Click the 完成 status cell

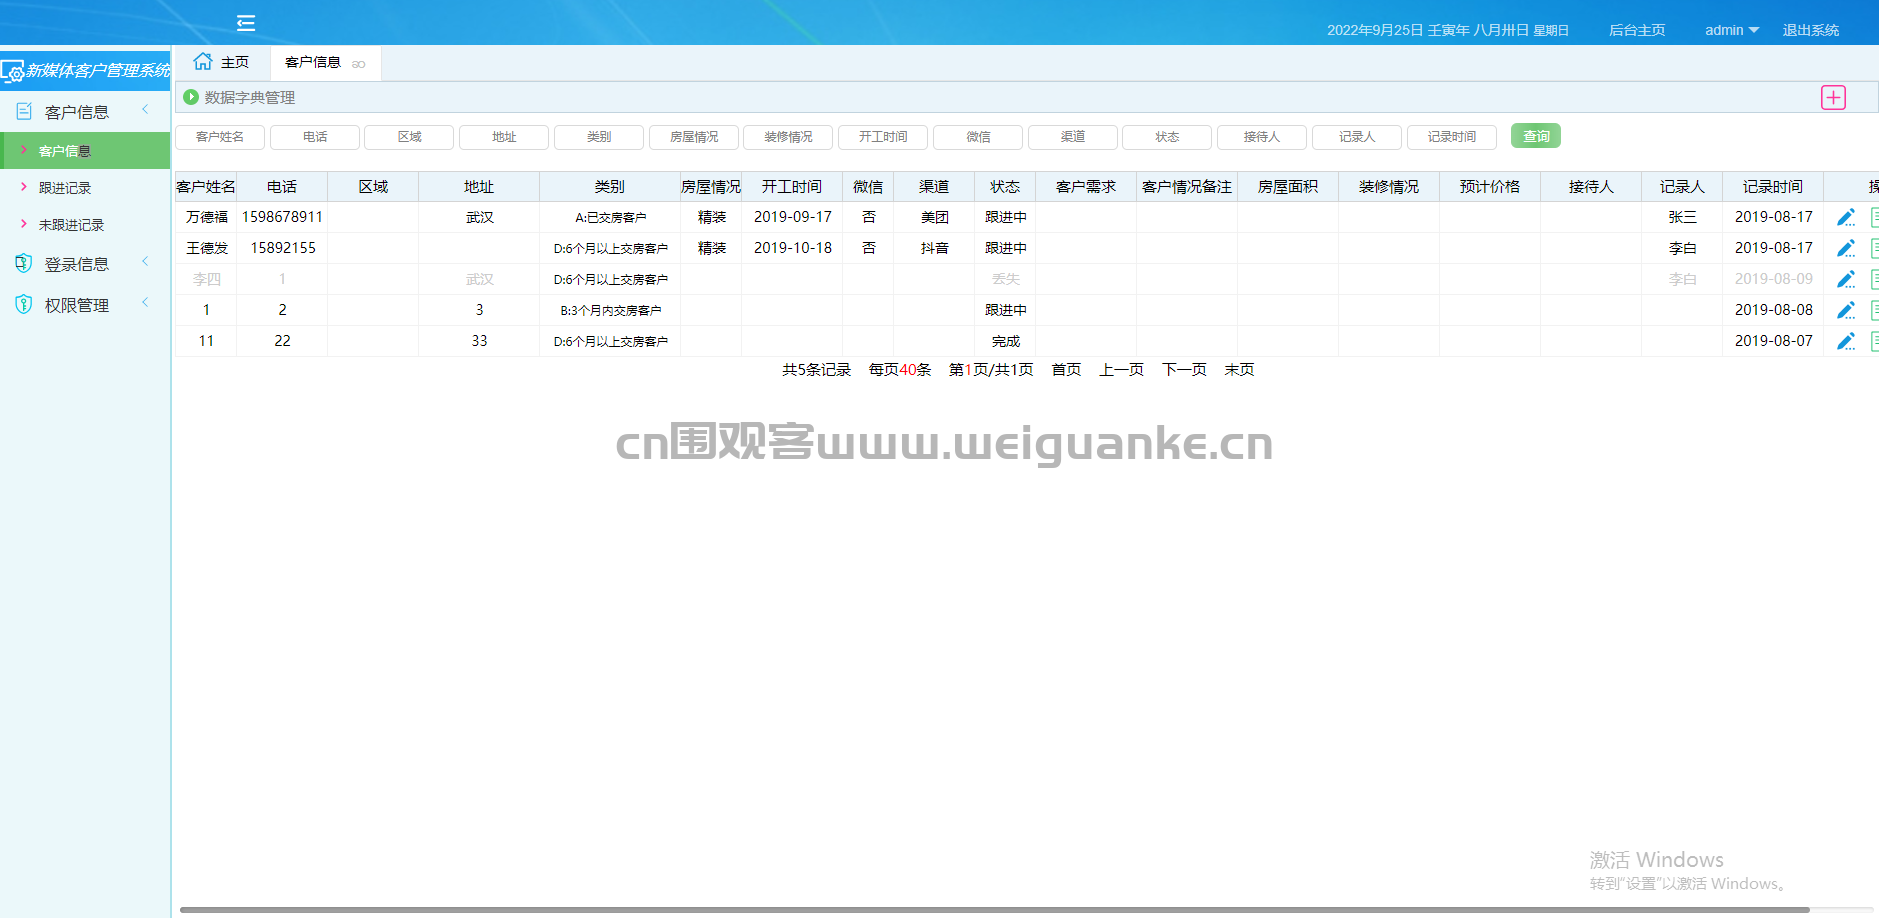coord(1005,341)
